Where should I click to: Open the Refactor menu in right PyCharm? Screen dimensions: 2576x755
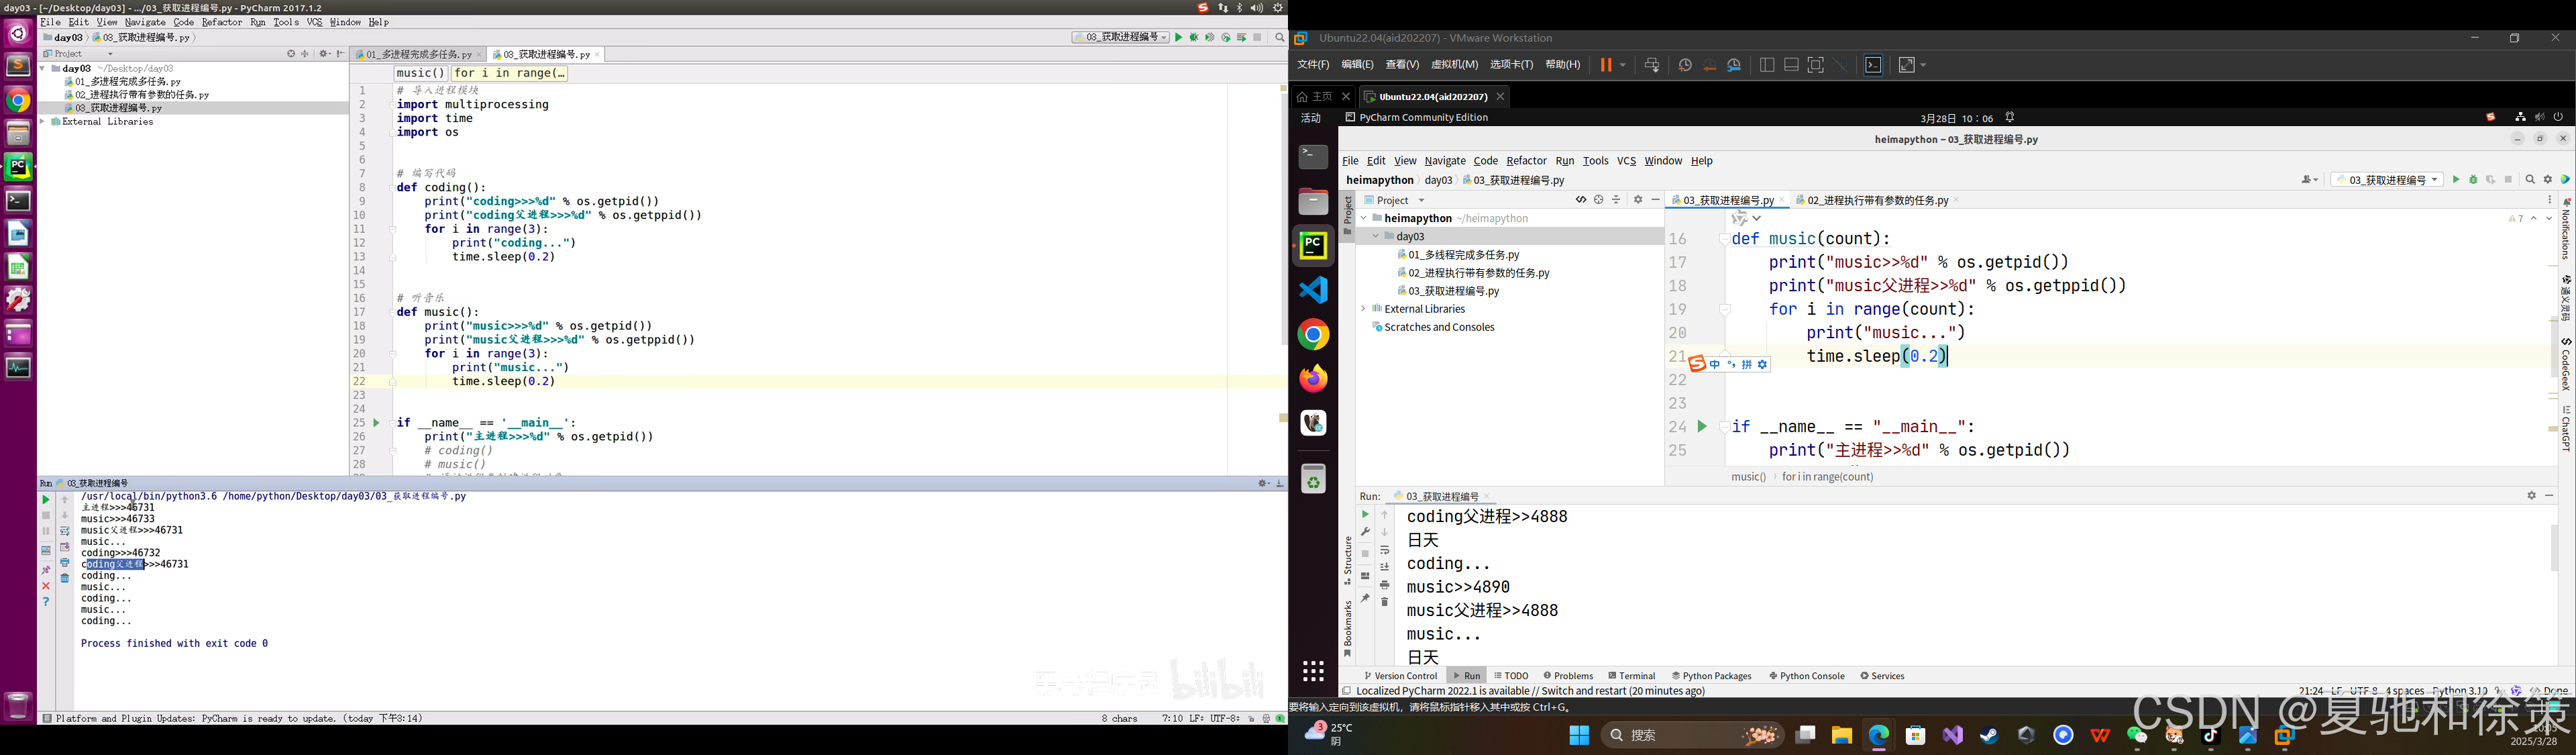tap(1526, 161)
